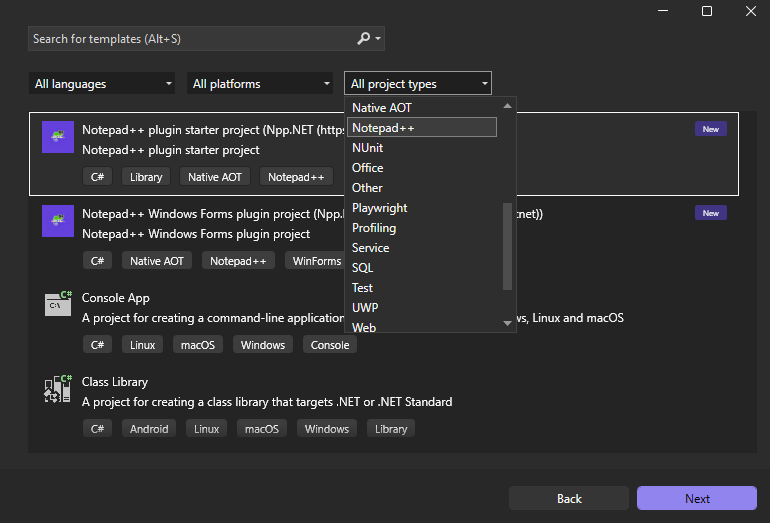Click the dropdown list scrollbar thumb

pos(507,247)
